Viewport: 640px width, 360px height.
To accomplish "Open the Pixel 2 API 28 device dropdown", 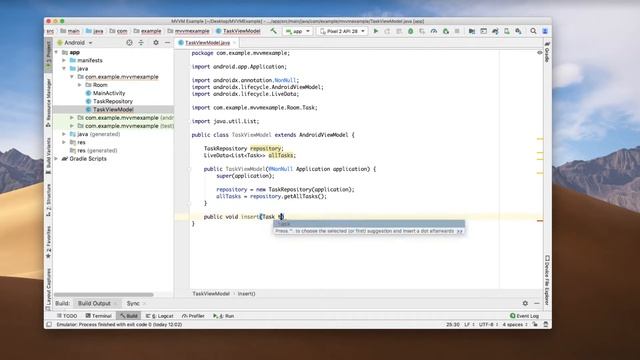I will coord(342,31).
